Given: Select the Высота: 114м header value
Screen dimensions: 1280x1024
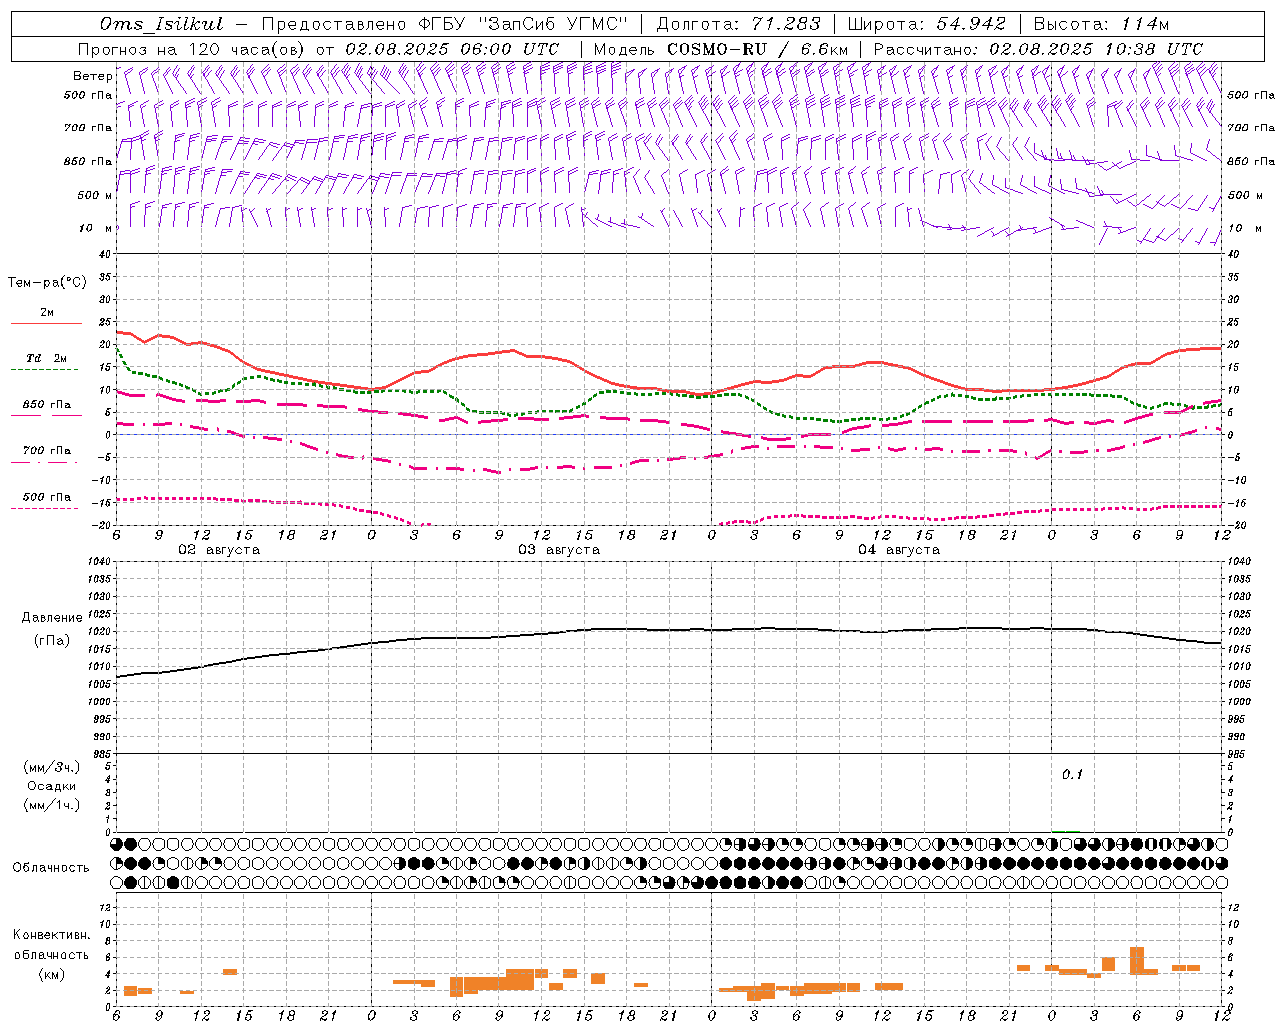Looking at the screenshot, I should click(1101, 24).
